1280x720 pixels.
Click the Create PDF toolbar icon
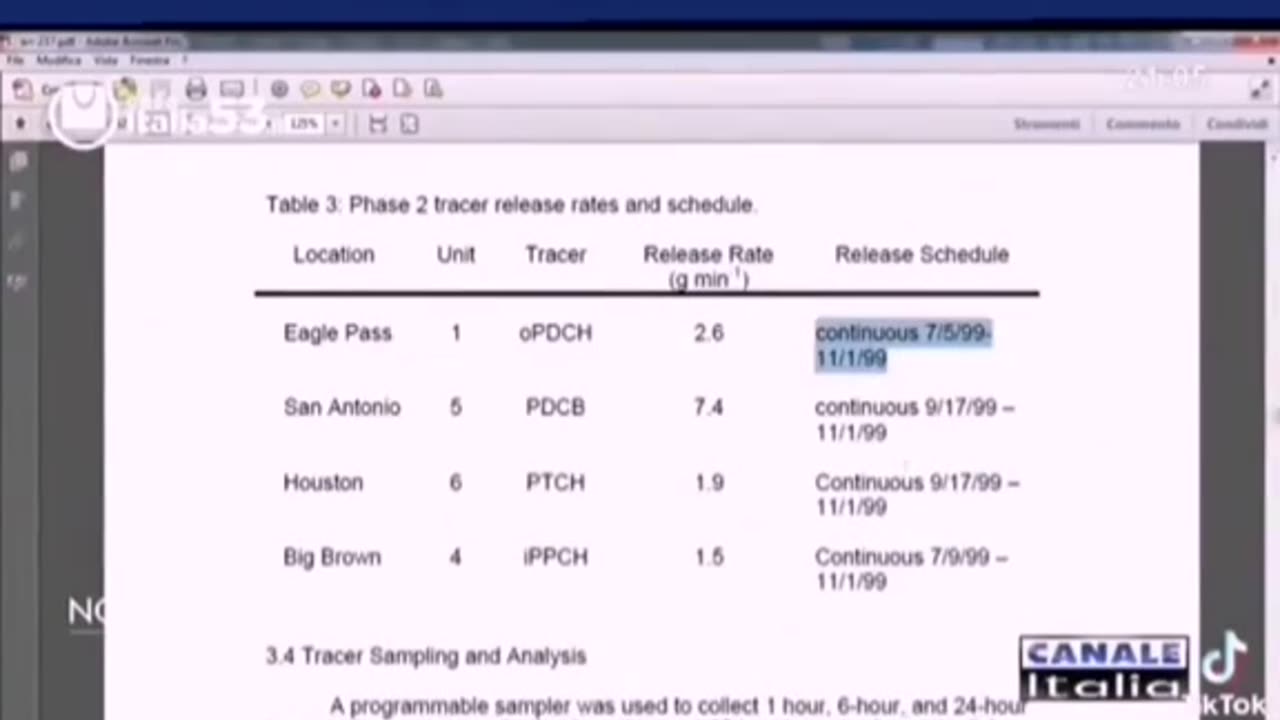point(22,89)
